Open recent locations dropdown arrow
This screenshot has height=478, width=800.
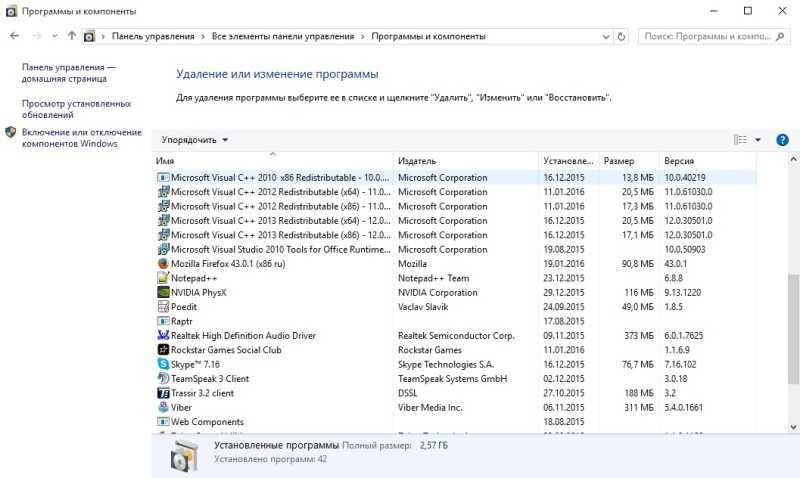(x=55, y=36)
